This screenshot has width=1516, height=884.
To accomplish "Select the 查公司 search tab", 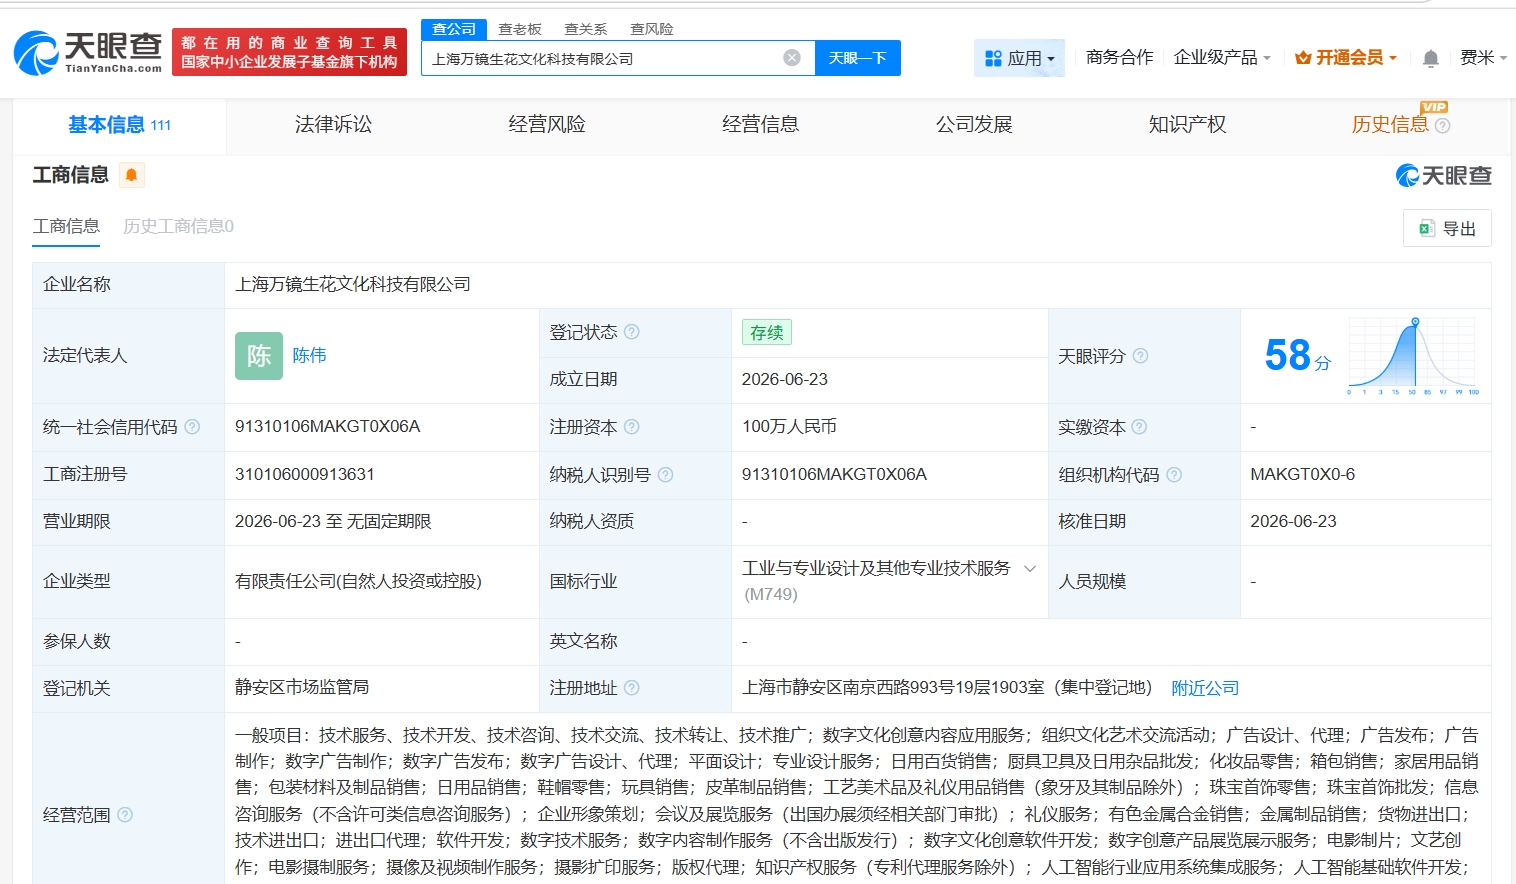I will [454, 29].
